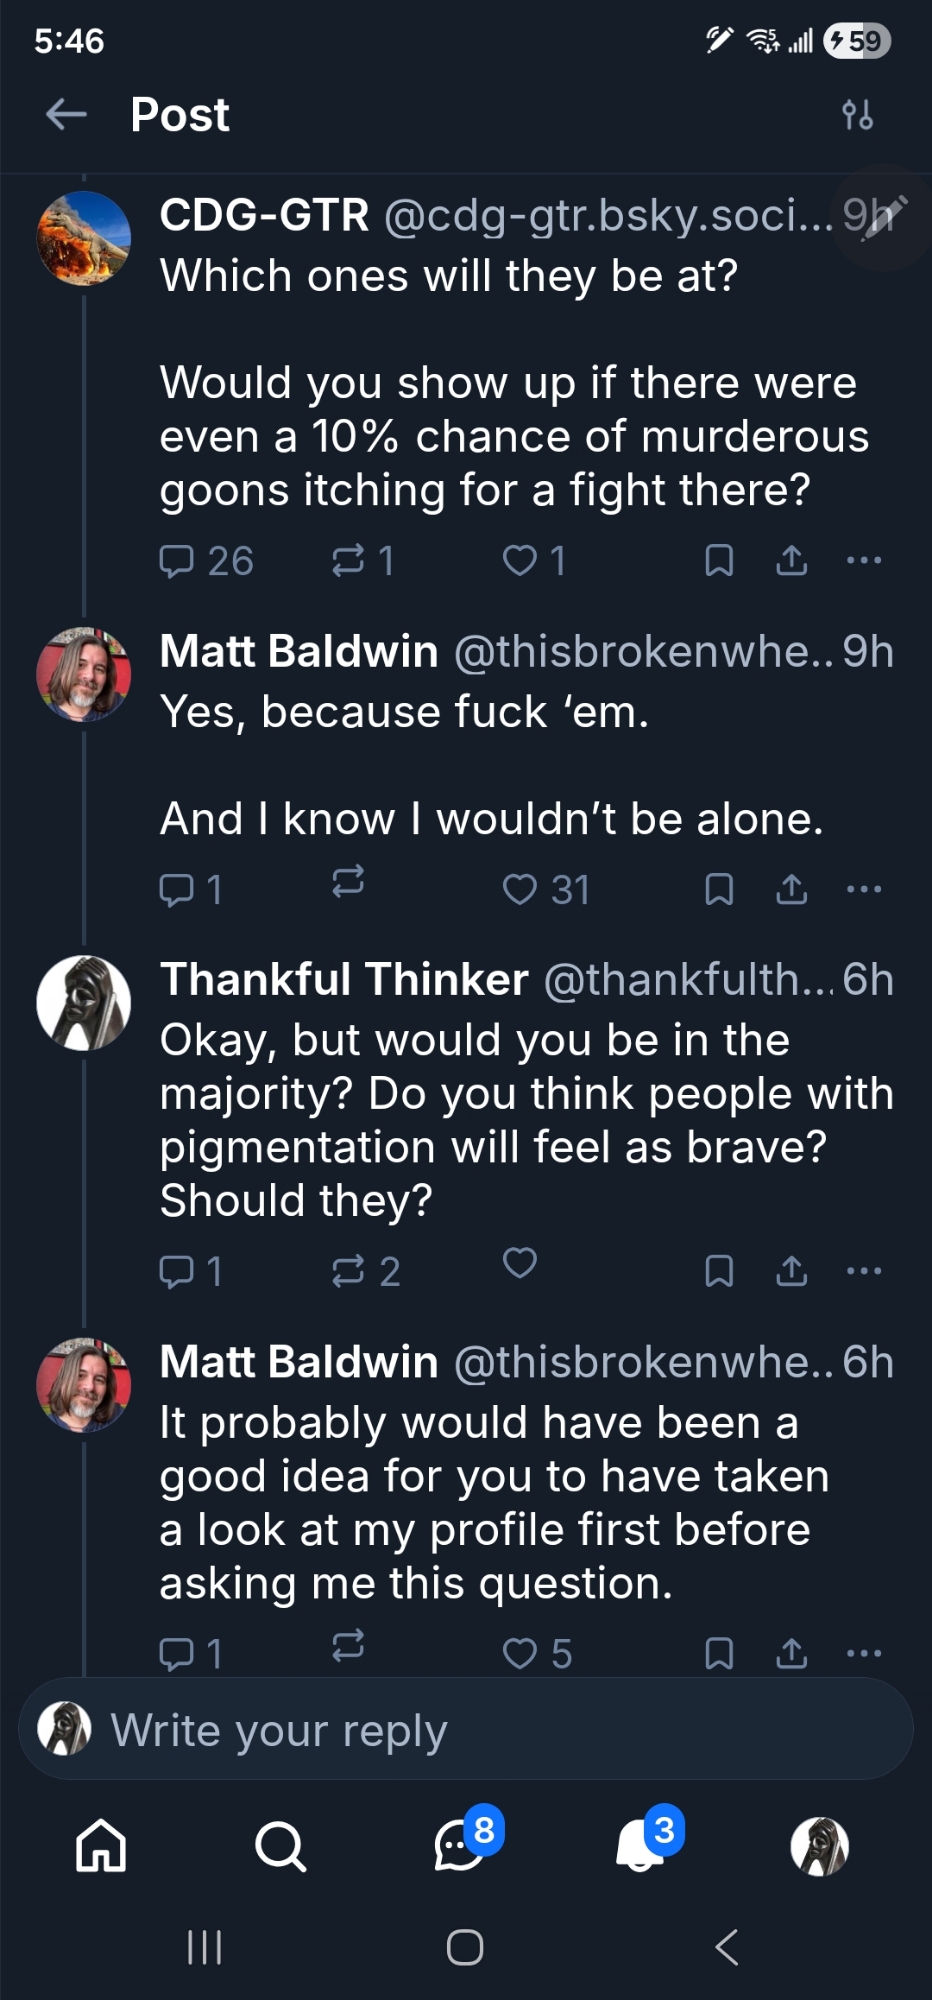Open the Thankful Thinker display name link
932x2000 pixels.
coord(344,979)
